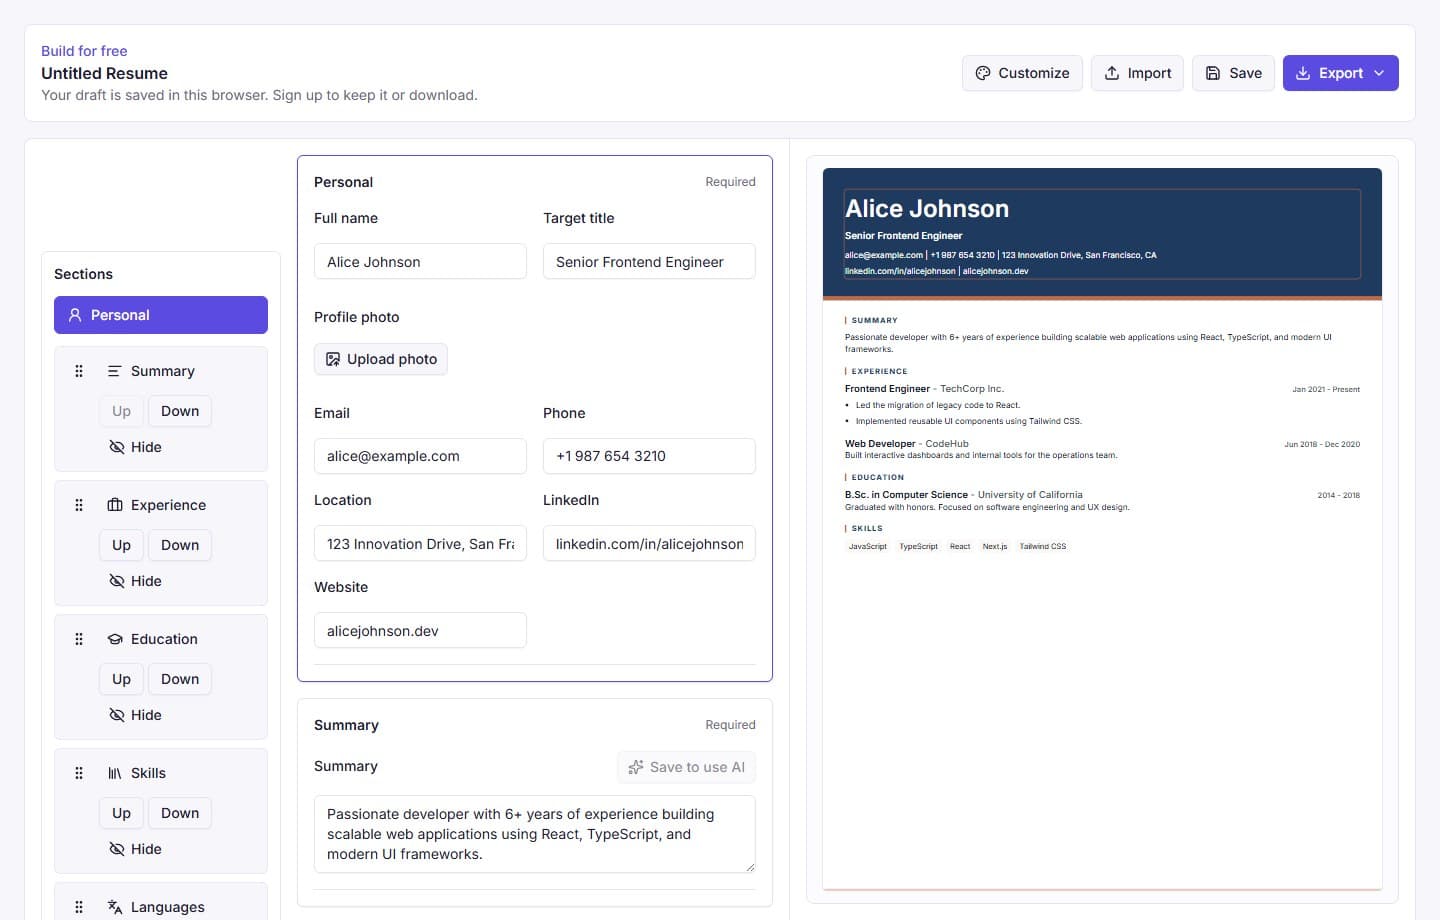The image size is (1440, 920).
Task: Open the Customize palette options
Action: tap(1022, 73)
